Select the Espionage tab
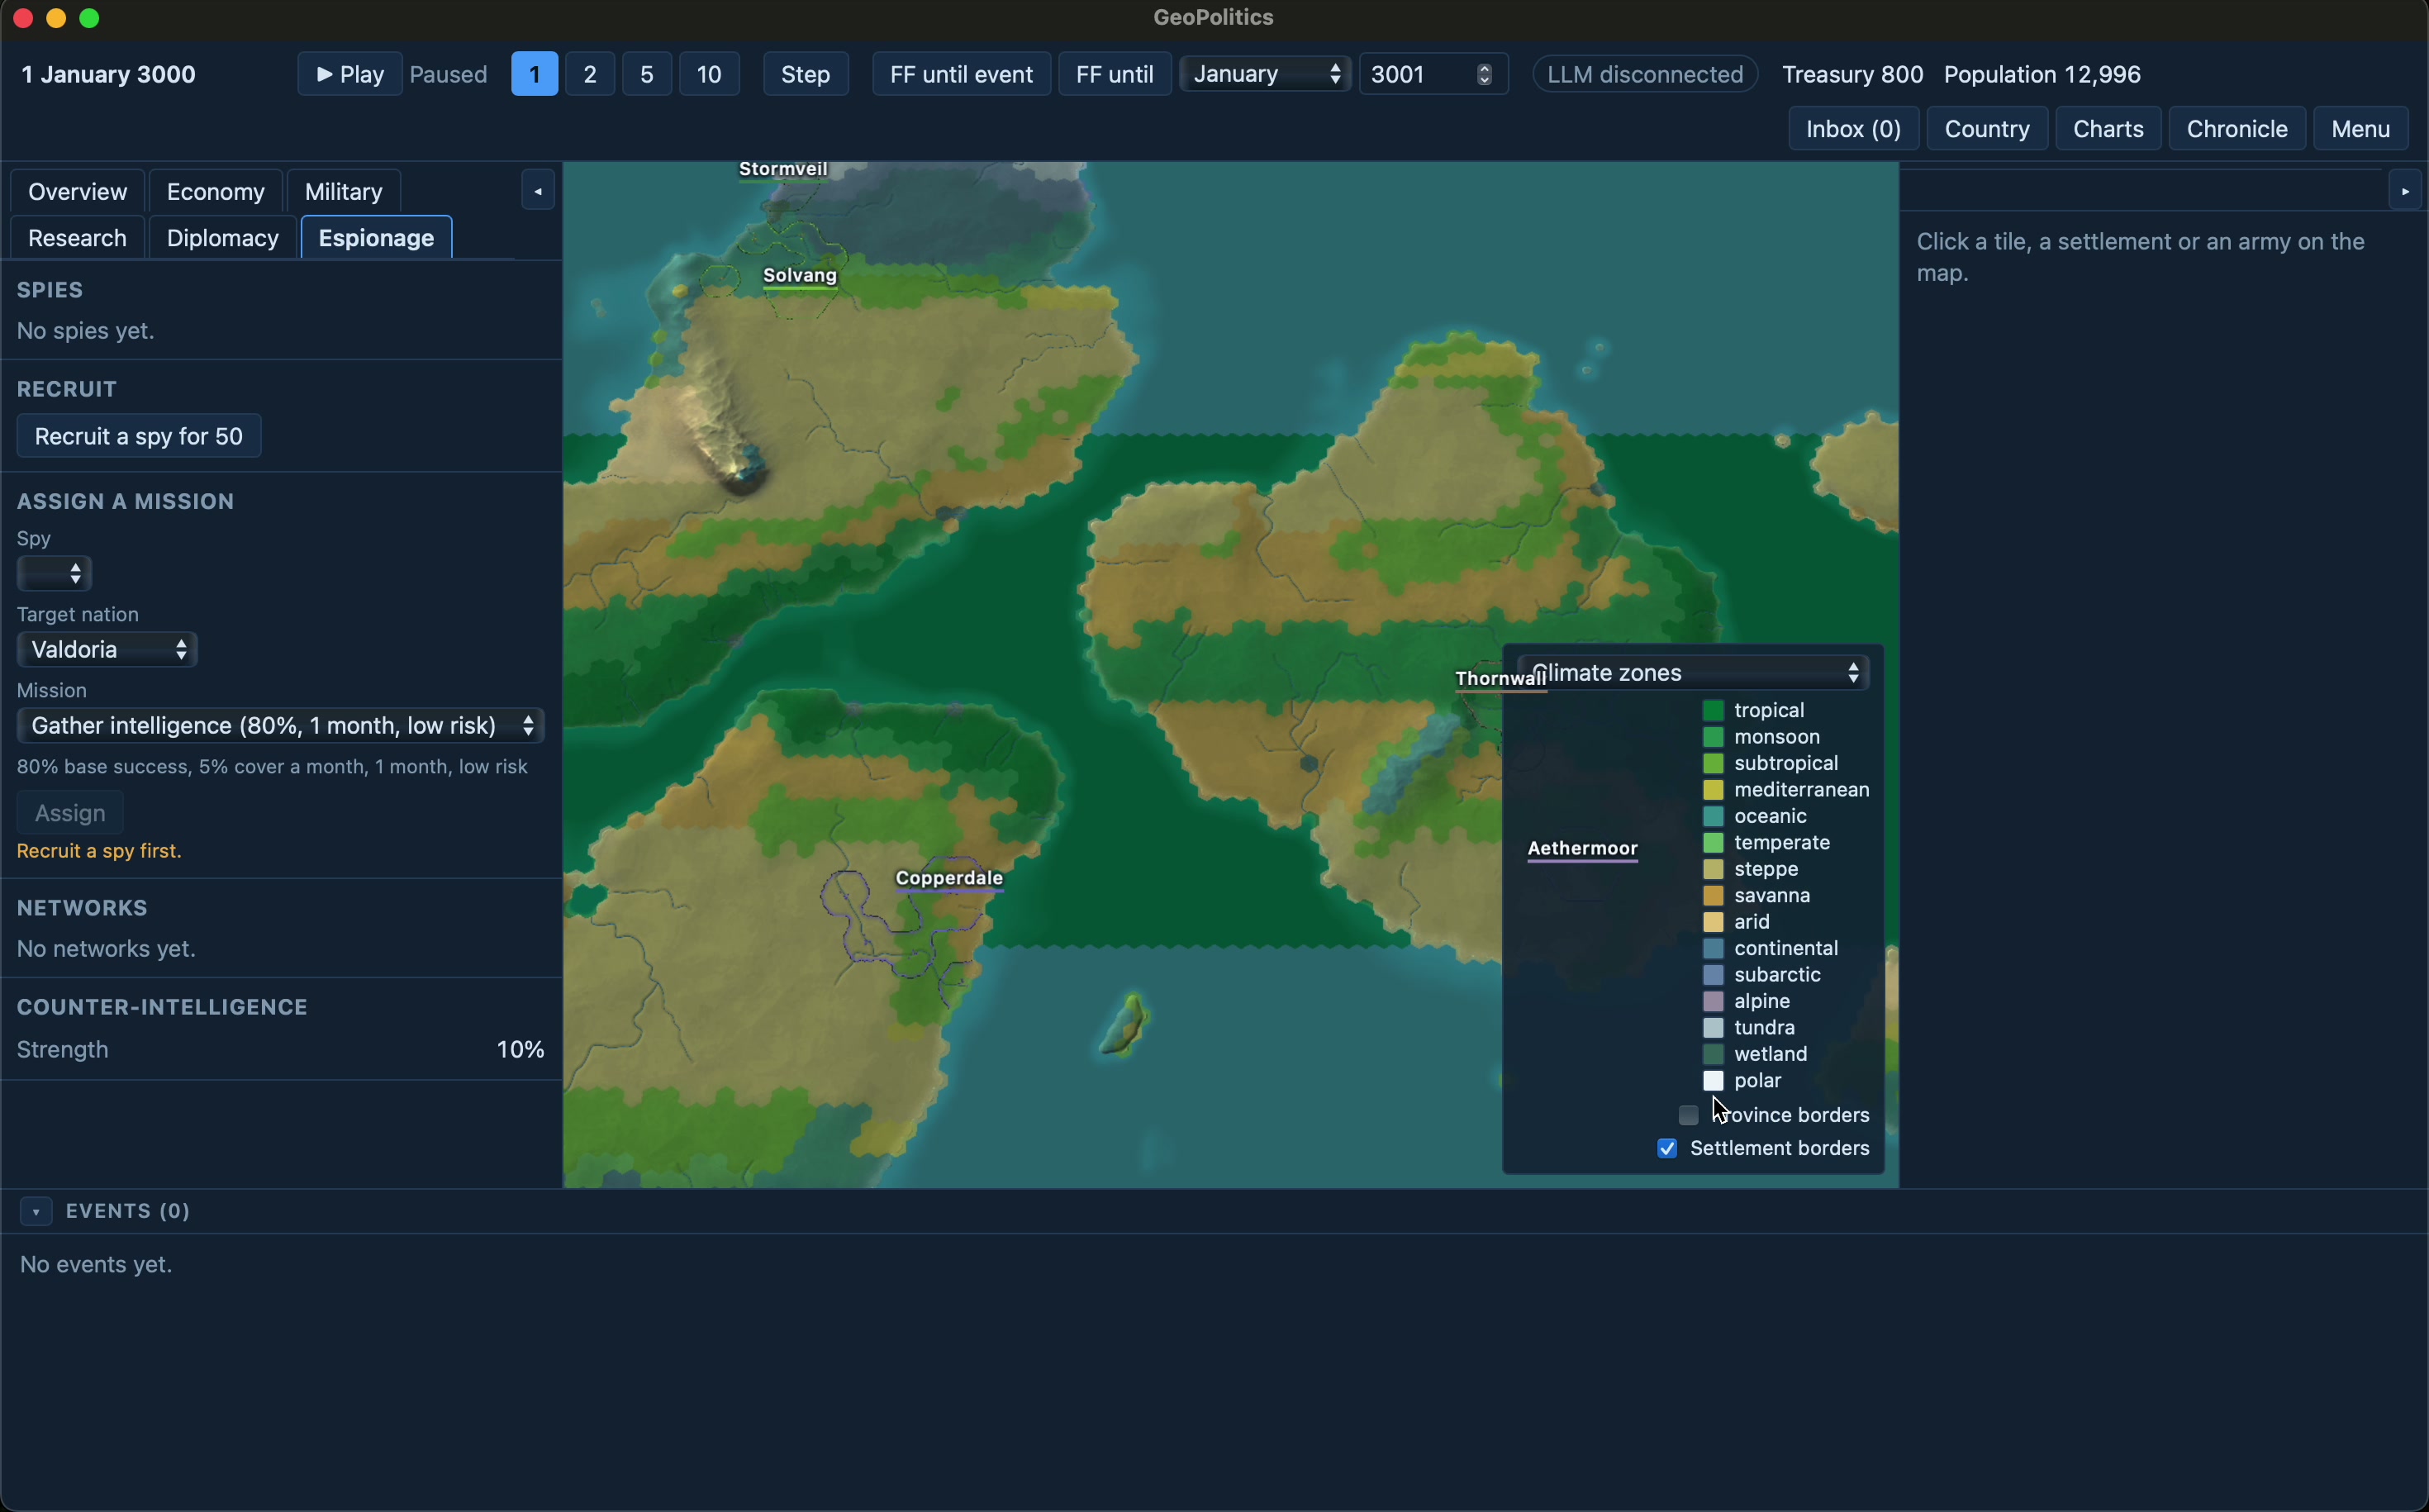Screen dimensions: 2429x1512 pyautogui.click(x=376, y=238)
